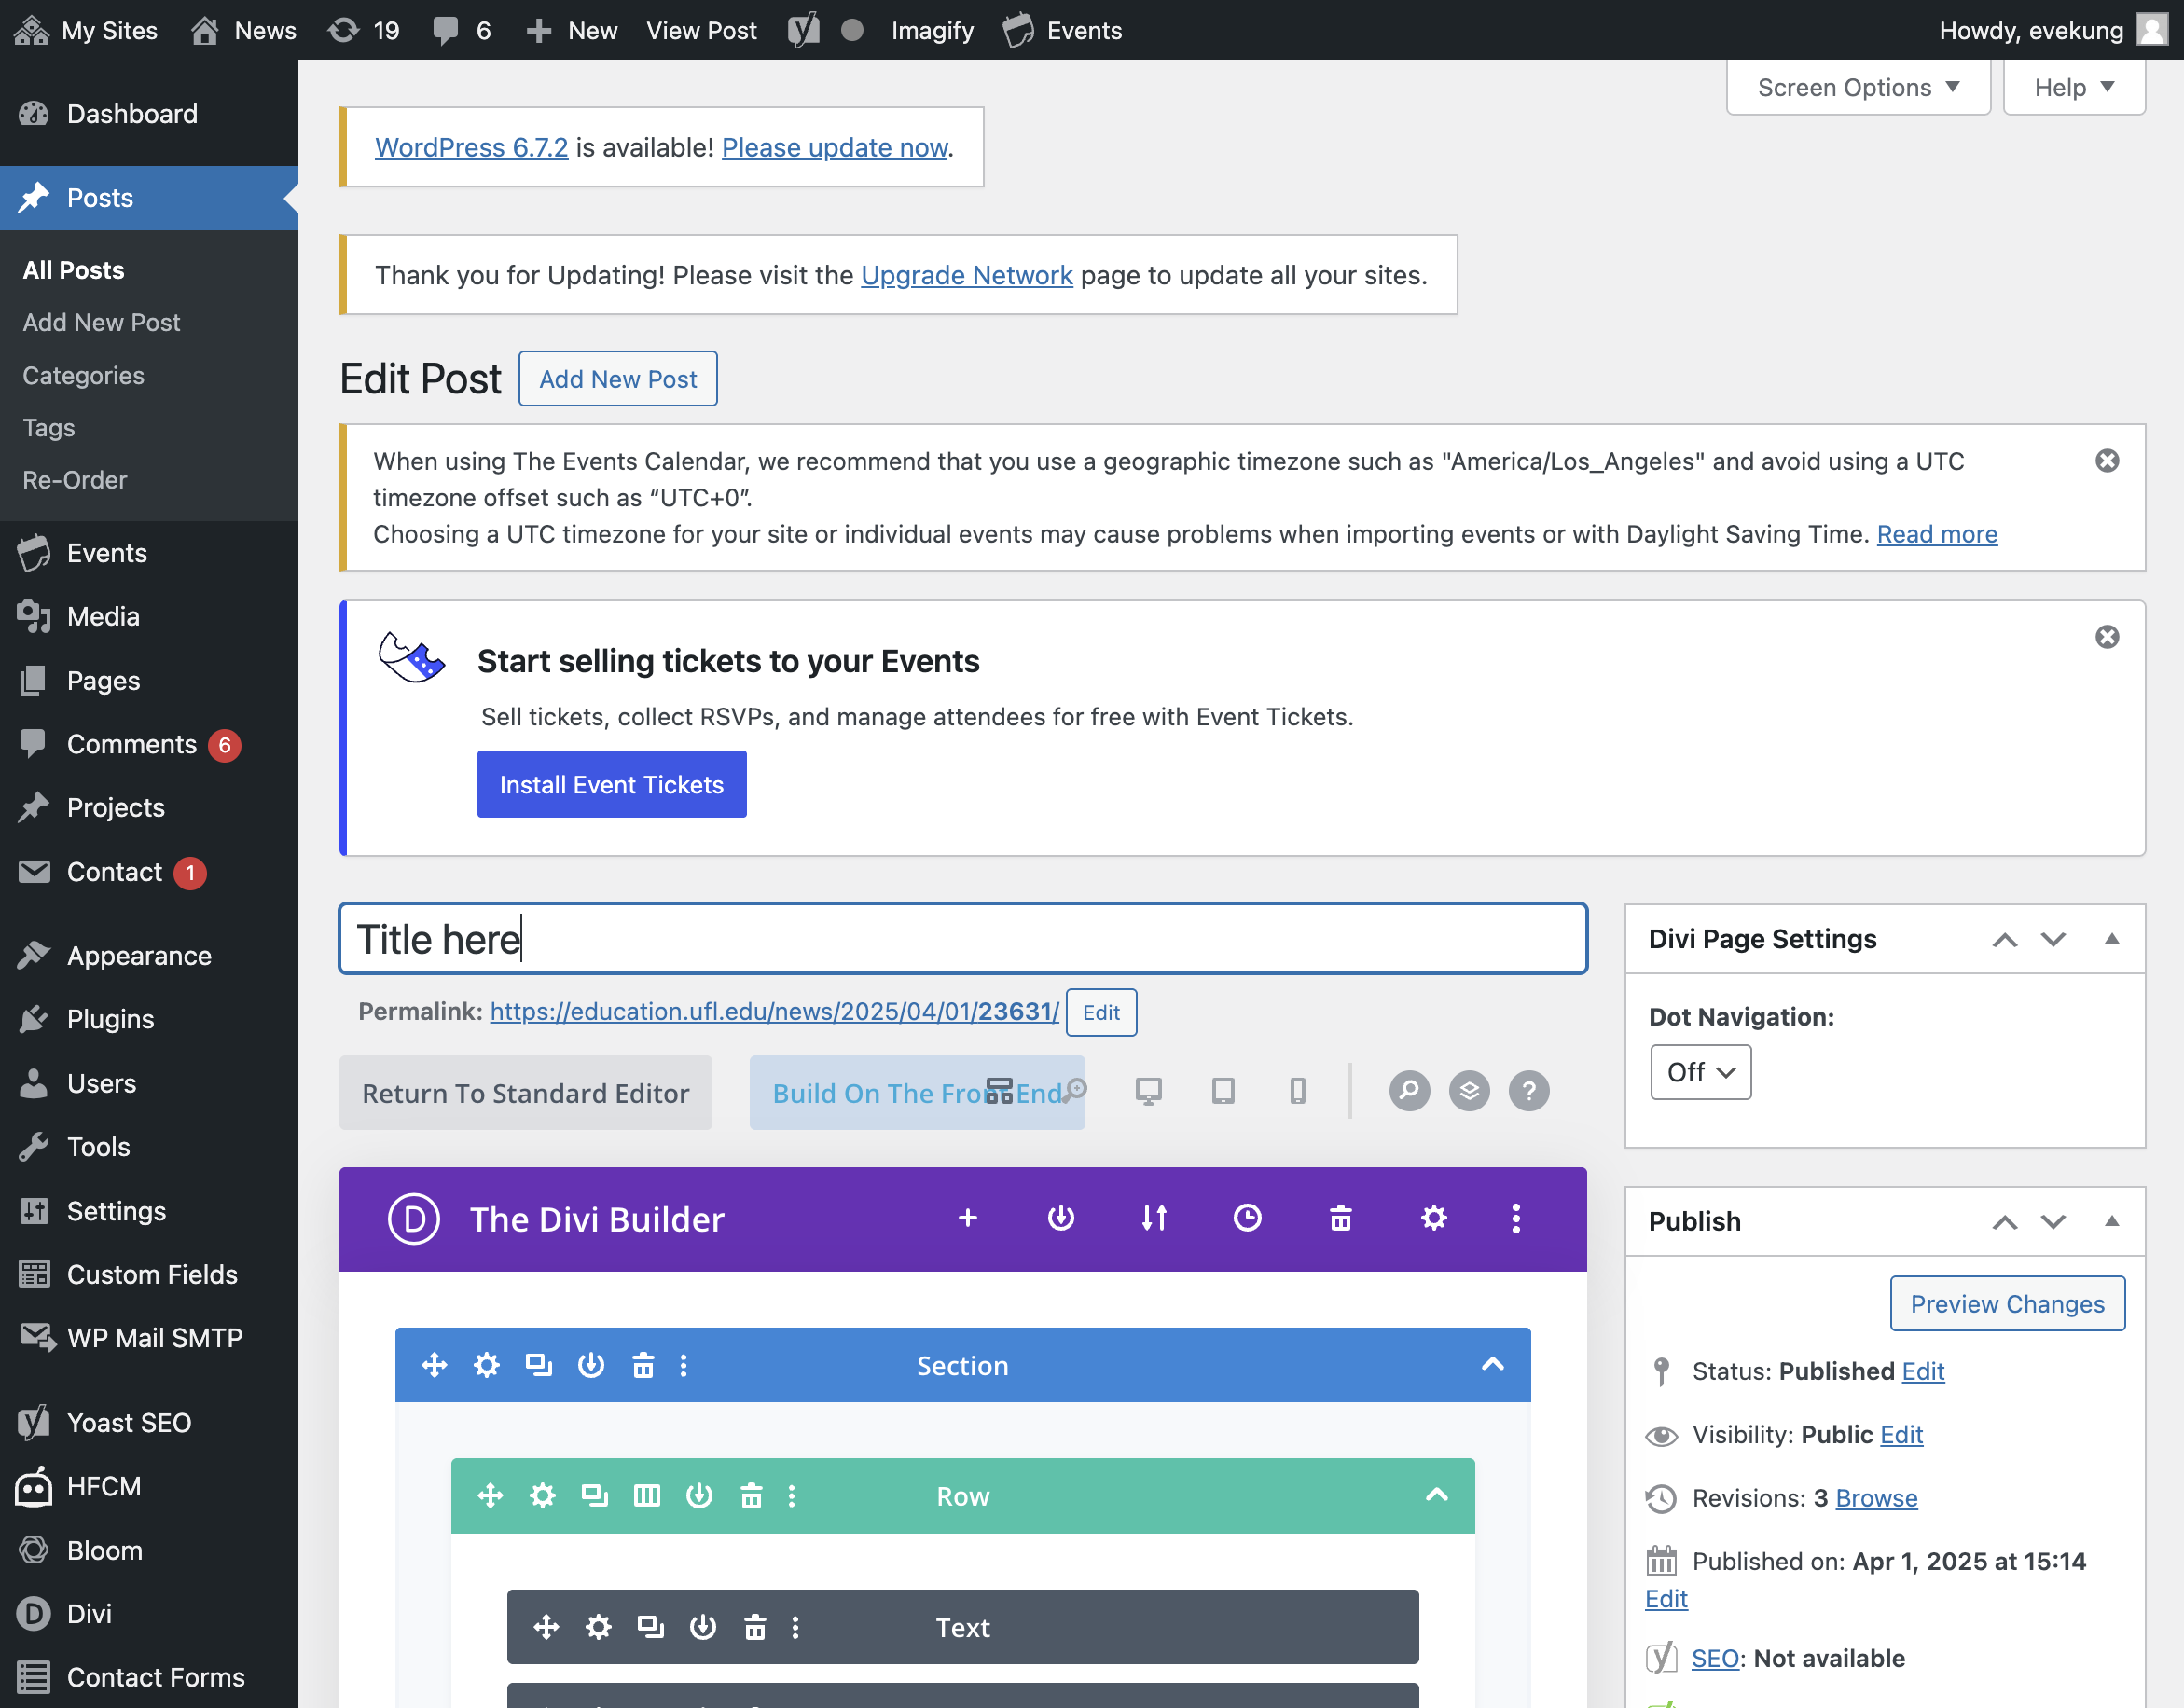Toggle Divi Page Settings panel
This screenshot has width=2184, height=1708.
point(2112,939)
